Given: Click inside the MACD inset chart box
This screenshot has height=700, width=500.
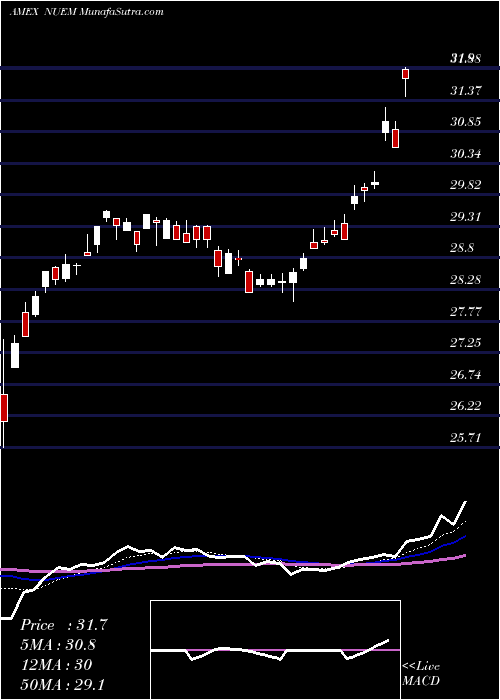Looking at the screenshot, I should coord(275,650).
